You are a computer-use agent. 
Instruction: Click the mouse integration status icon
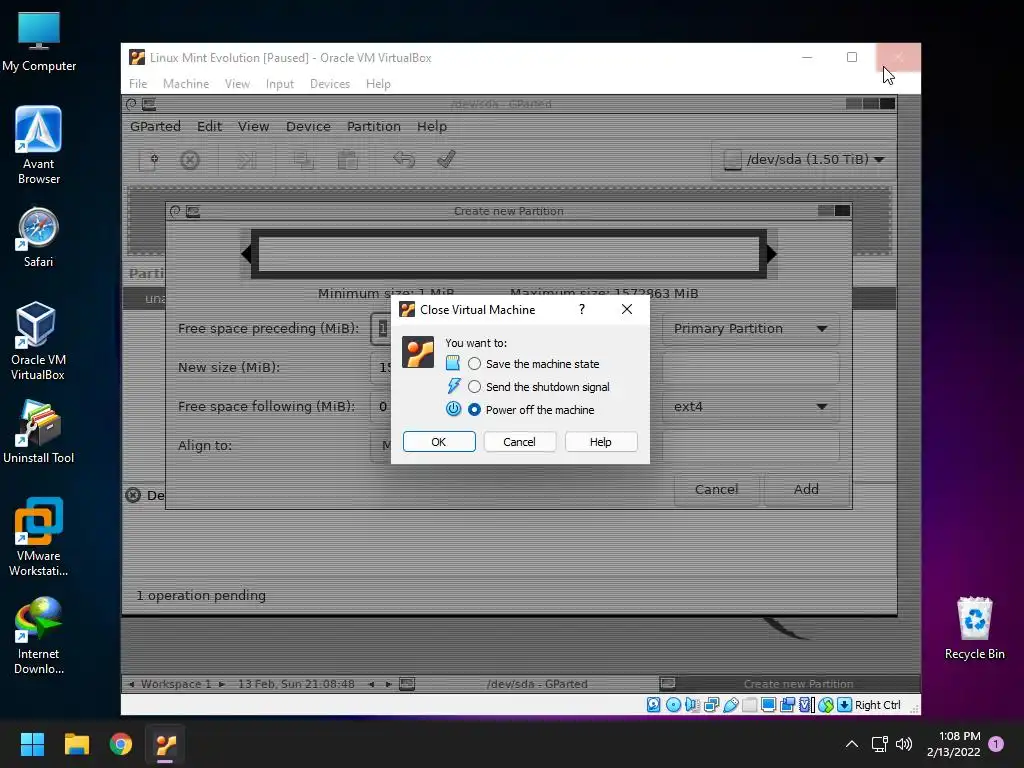point(825,705)
